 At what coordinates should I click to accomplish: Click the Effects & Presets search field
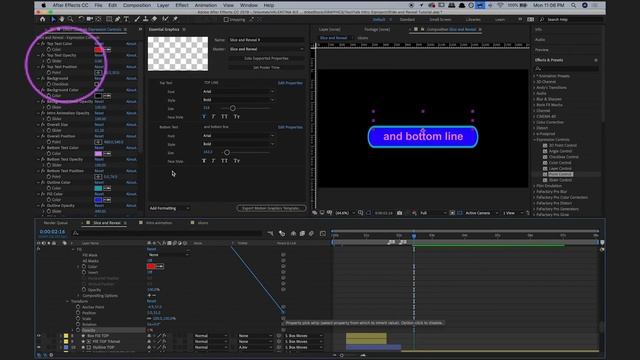(567, 69)
